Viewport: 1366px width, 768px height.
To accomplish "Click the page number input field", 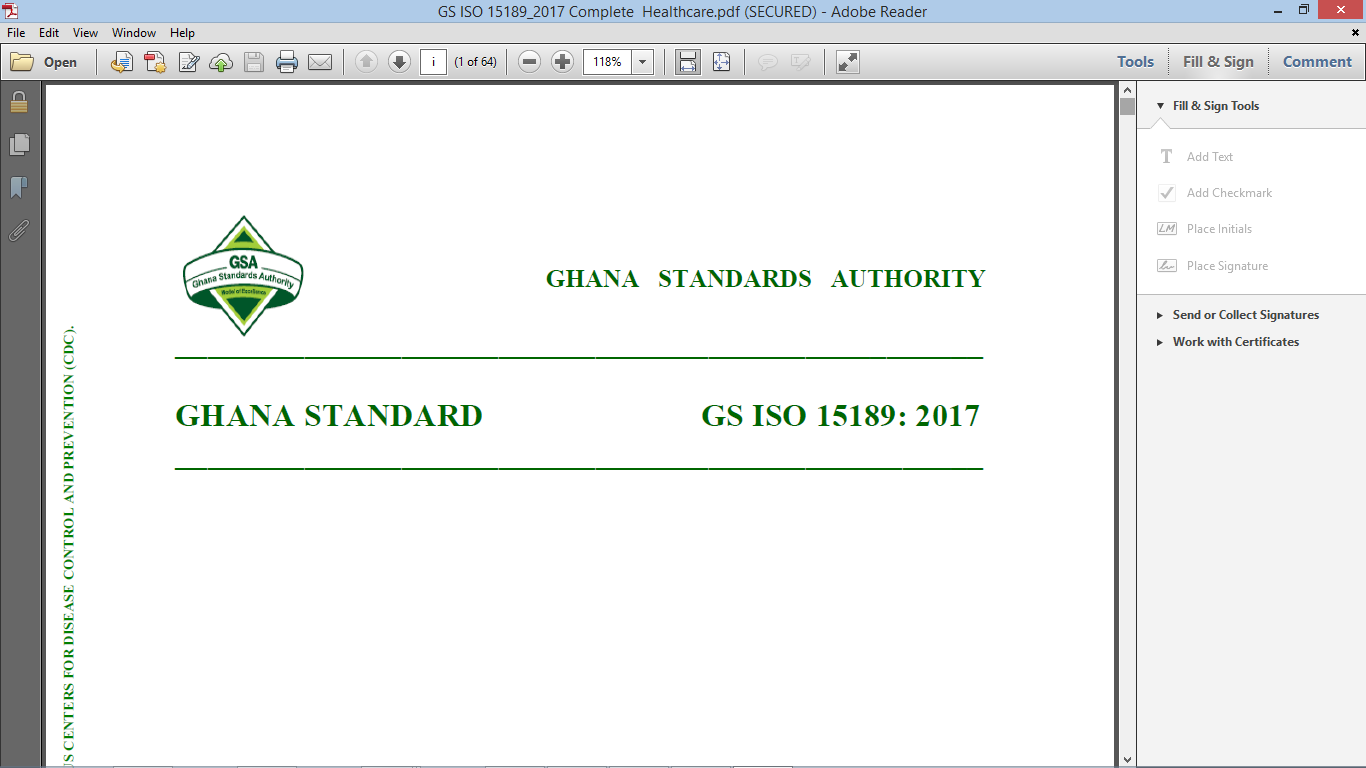I will point(433,62).
